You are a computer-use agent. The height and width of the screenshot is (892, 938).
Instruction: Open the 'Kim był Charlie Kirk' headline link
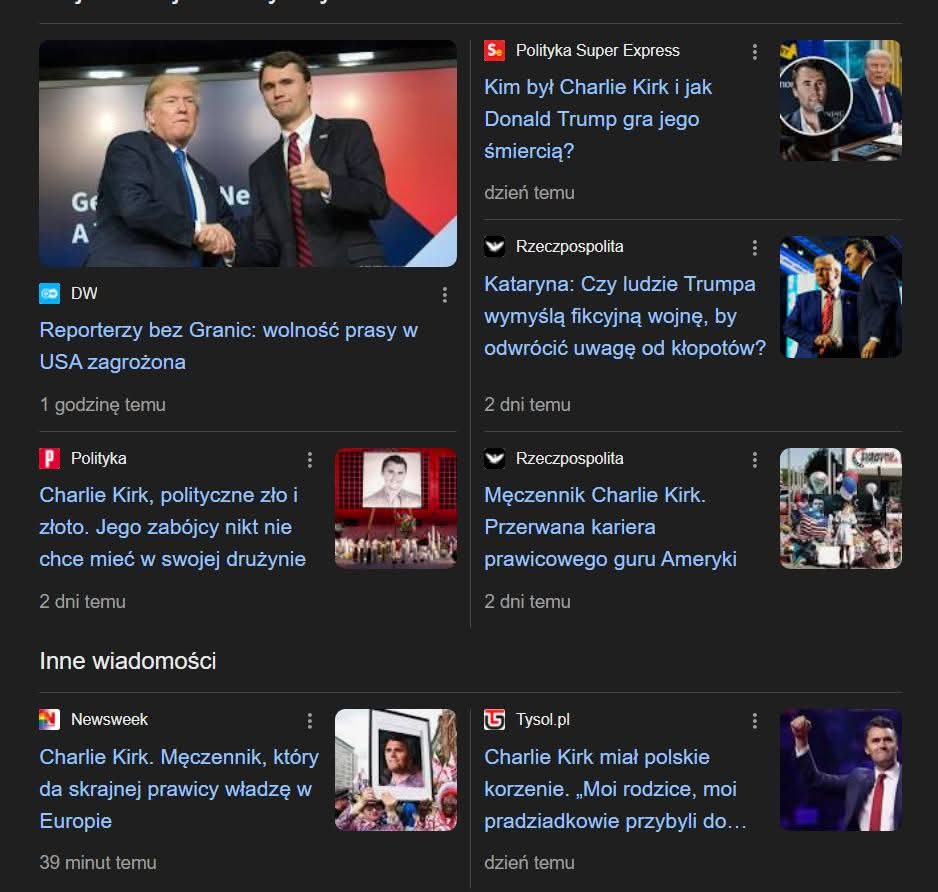tap(598, 118)
